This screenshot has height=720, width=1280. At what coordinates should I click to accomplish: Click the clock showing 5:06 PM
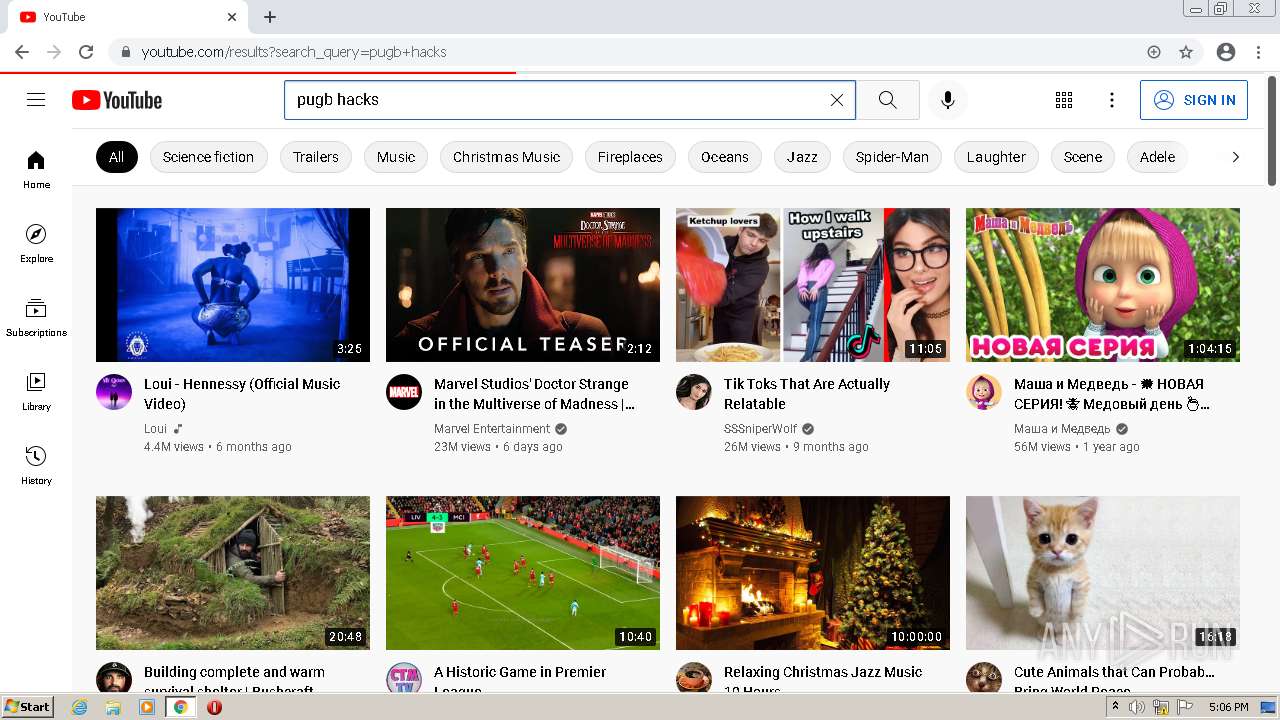click(x=1228, y=707)
